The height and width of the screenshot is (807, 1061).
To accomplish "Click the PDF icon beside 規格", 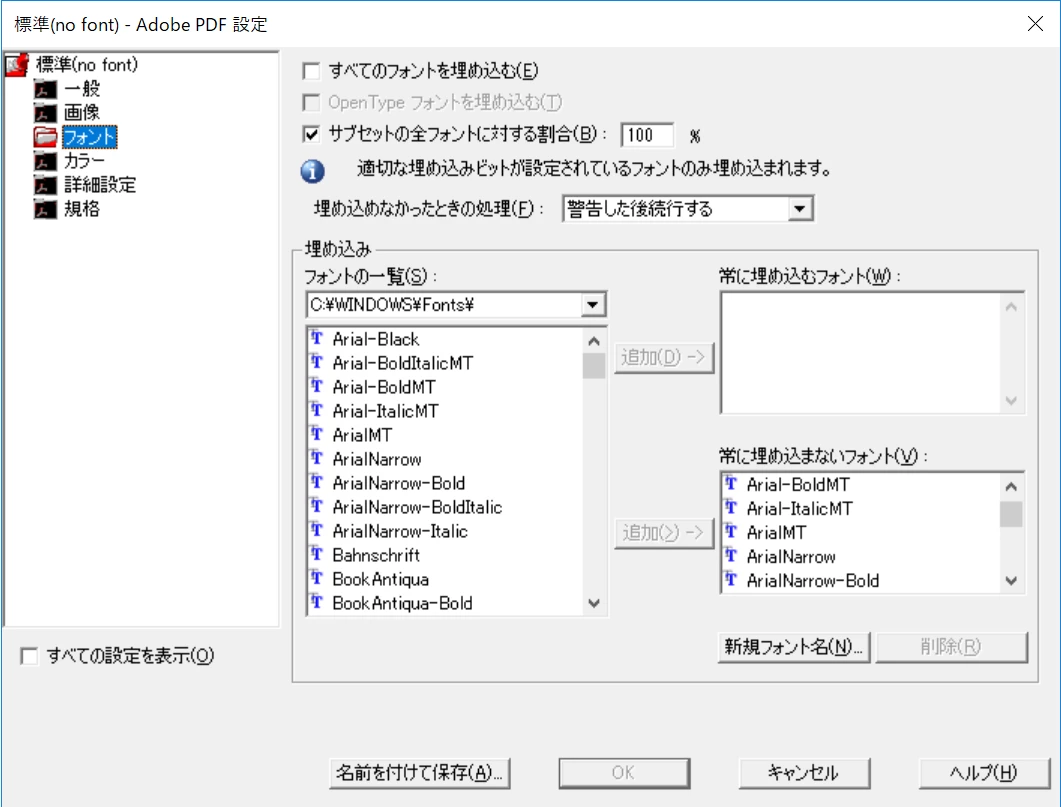I will click(x=45, y=209).
